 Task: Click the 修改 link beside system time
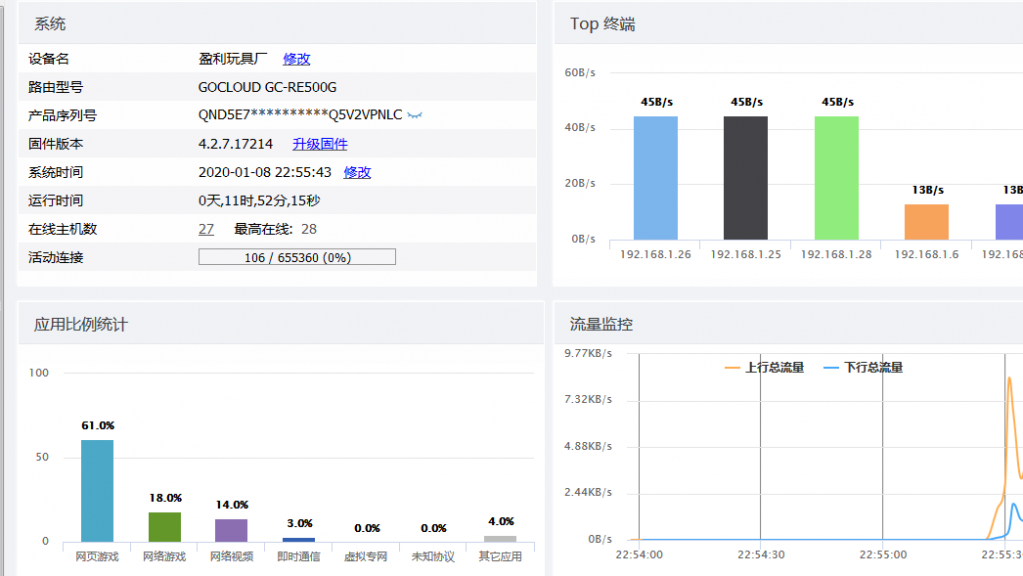pos(357,172)
